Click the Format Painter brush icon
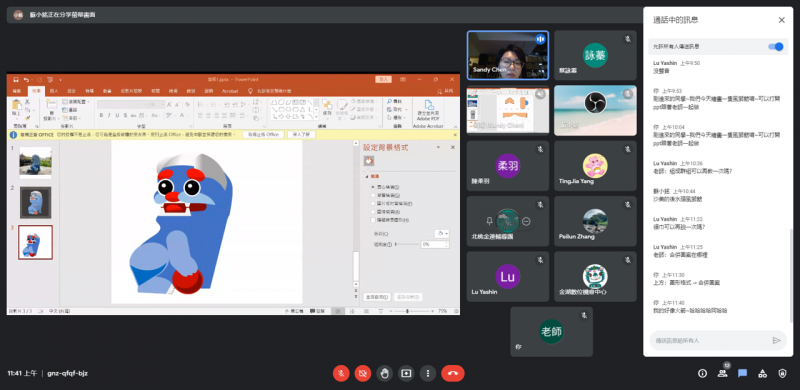 (x=28, y=118)
